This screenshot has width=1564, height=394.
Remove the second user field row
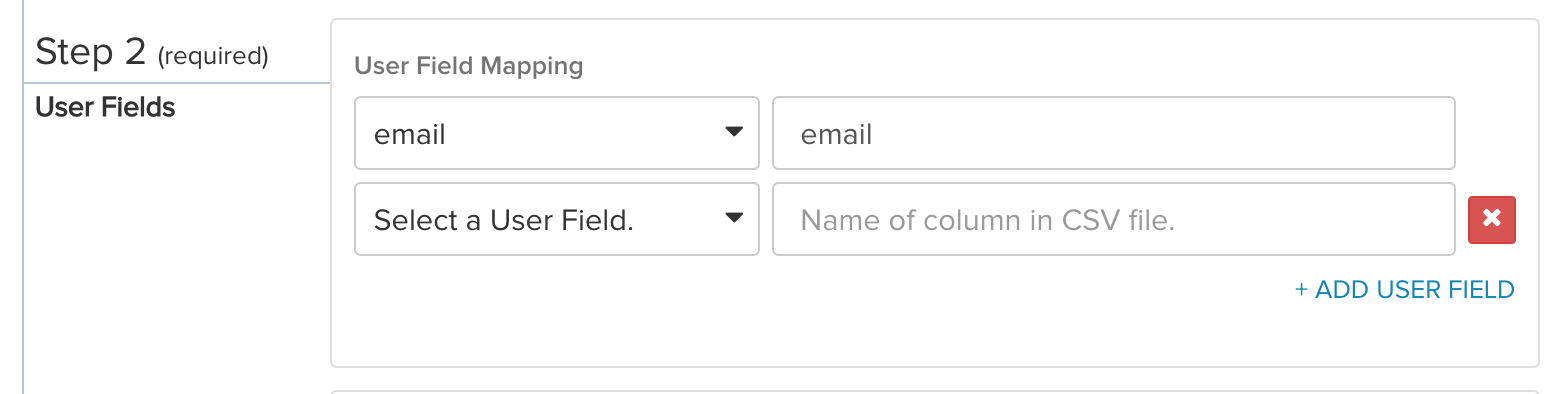1491,219
